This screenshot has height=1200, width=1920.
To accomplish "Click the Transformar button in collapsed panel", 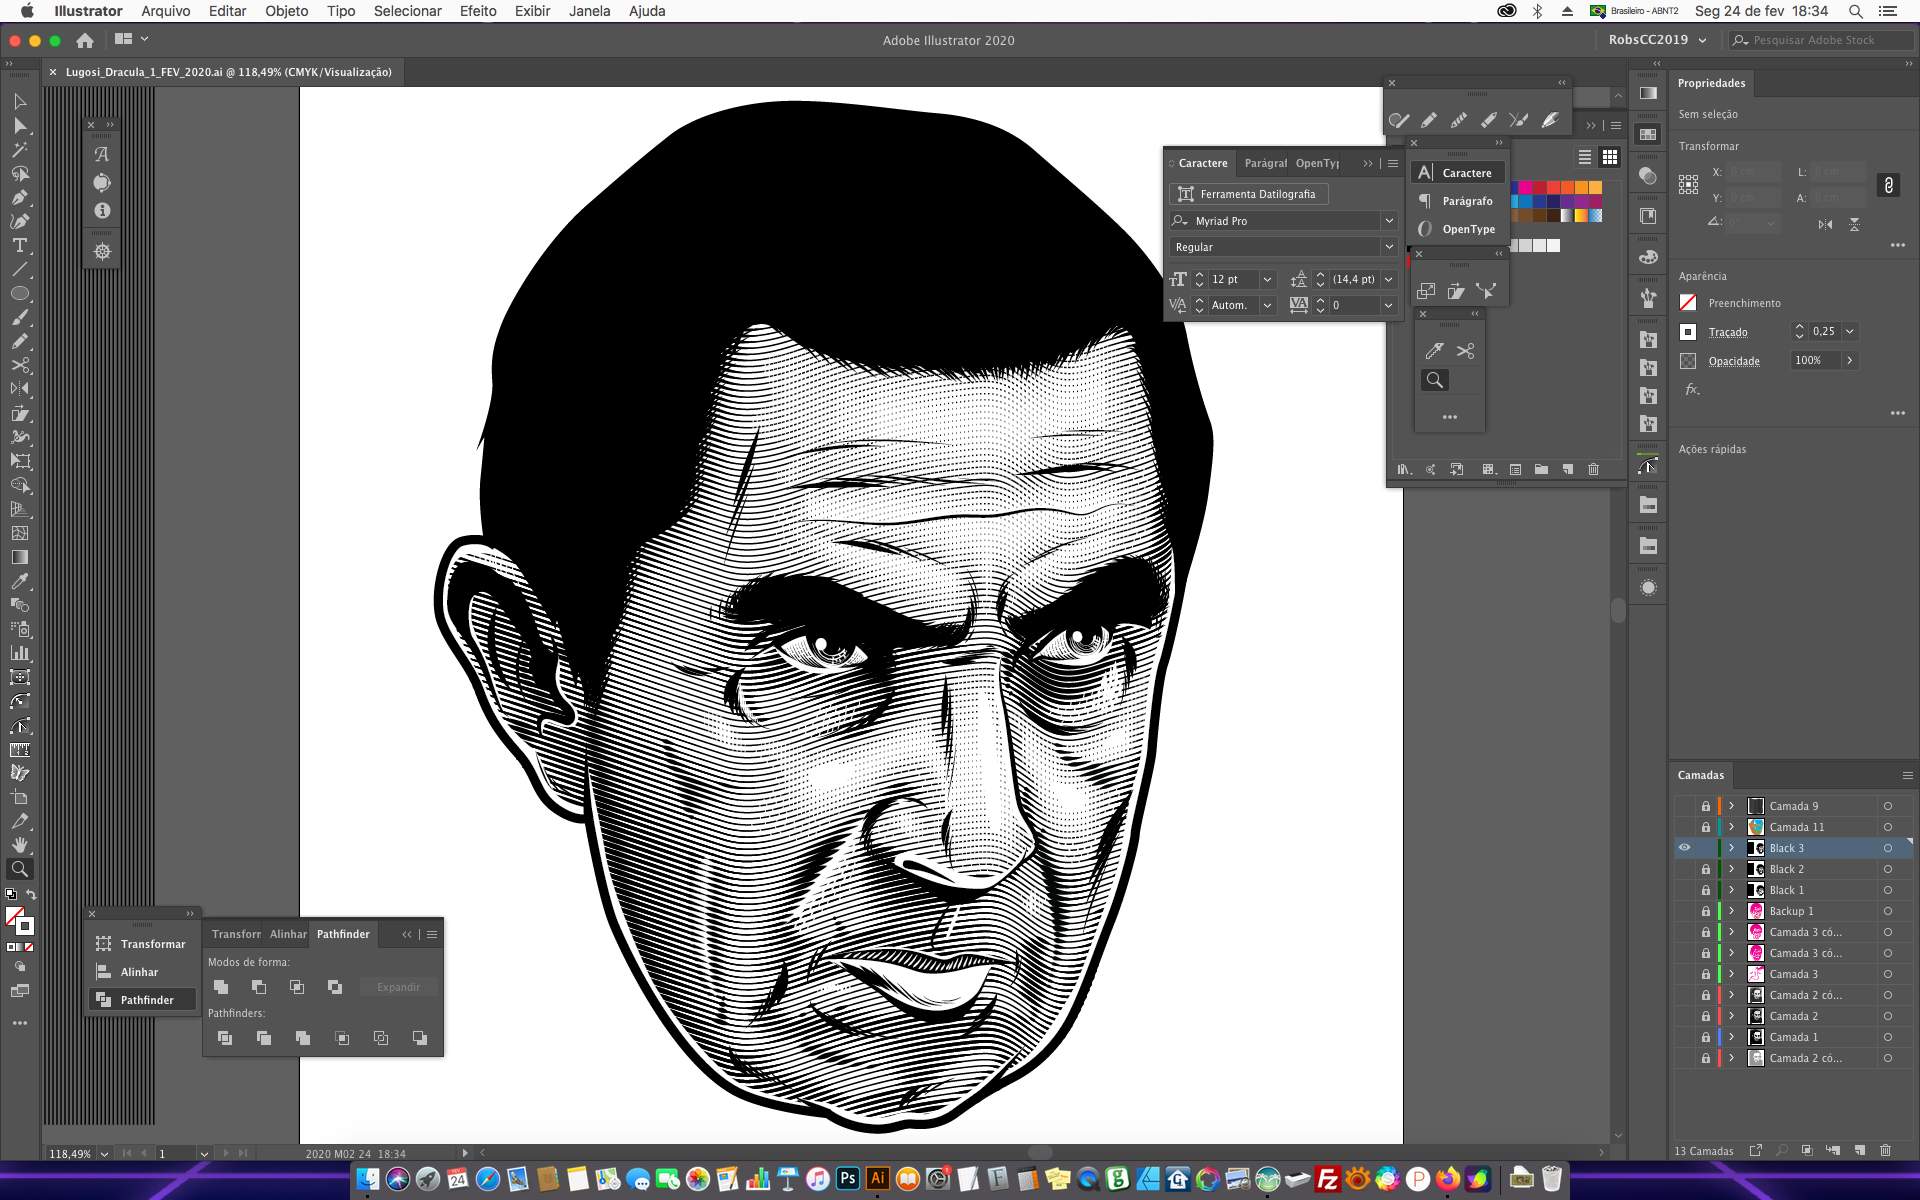I will click(x=141, y=944).
